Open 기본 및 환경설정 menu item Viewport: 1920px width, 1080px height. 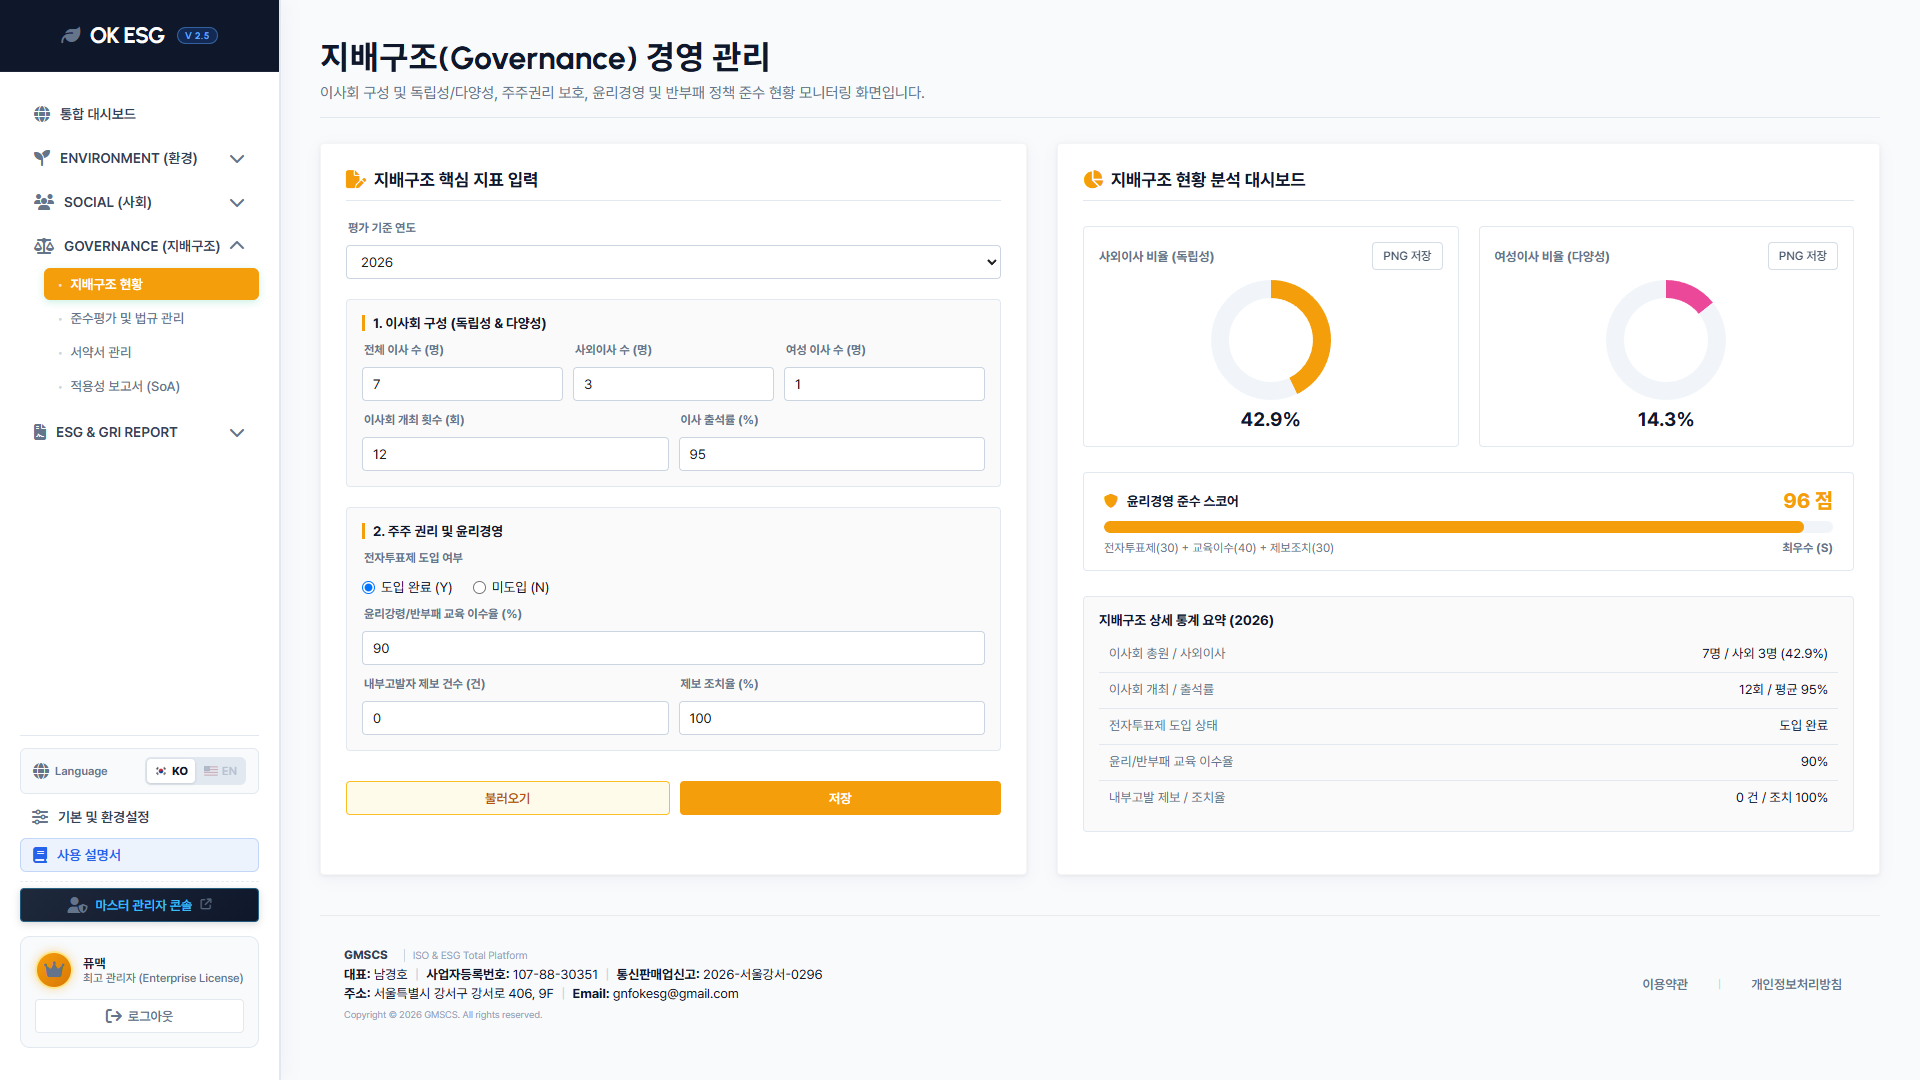pos(139,817)
